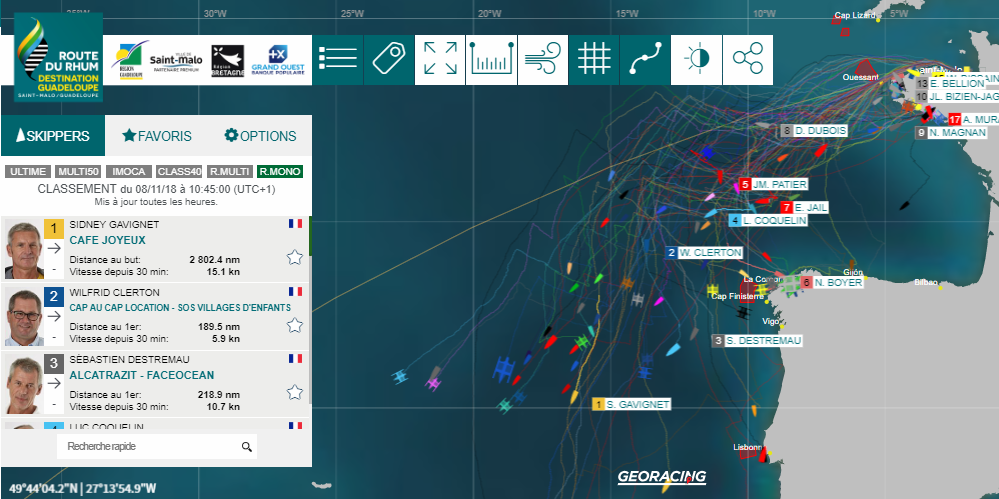Open the Région Guadeloupe sponsor logo
The width and height of the screenshot is (999, 499).
coord(129,60)
